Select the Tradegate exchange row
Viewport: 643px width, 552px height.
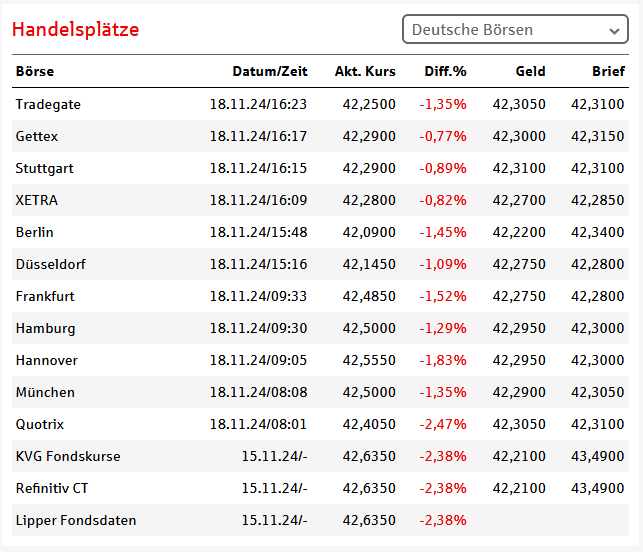point(48,104)
